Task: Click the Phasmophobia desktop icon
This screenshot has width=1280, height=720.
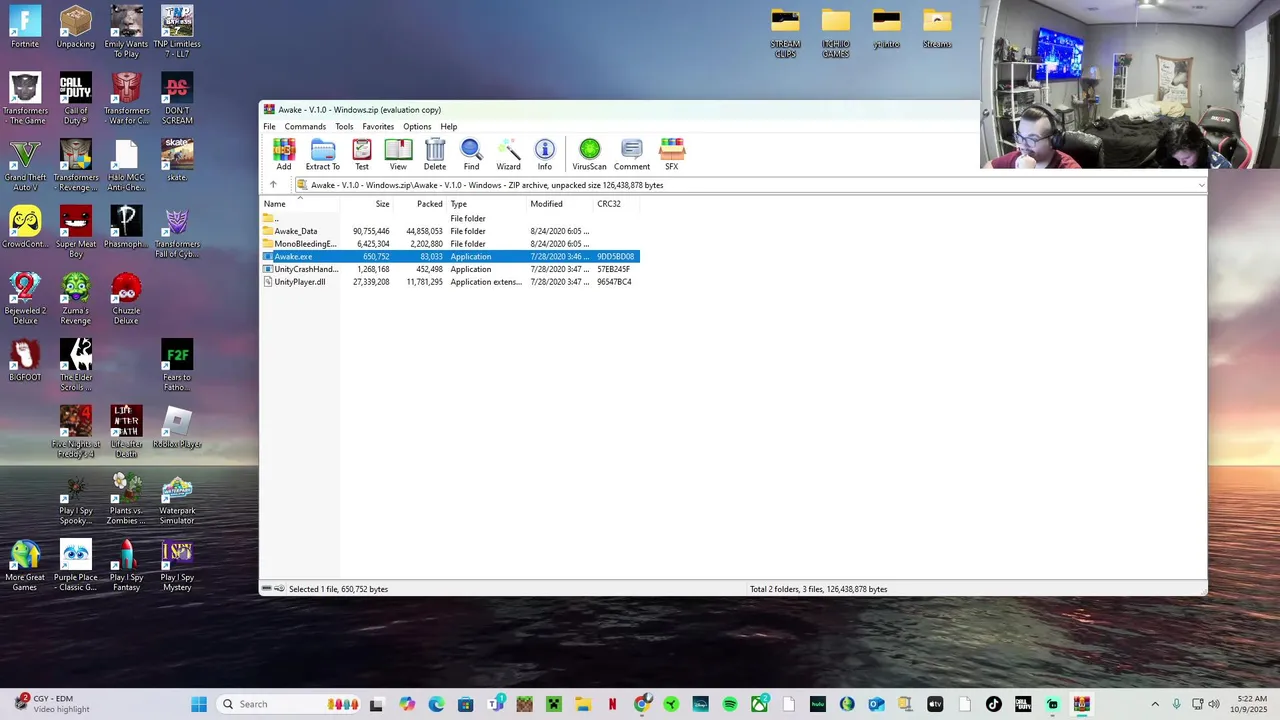Action: [x=126, y=227]
